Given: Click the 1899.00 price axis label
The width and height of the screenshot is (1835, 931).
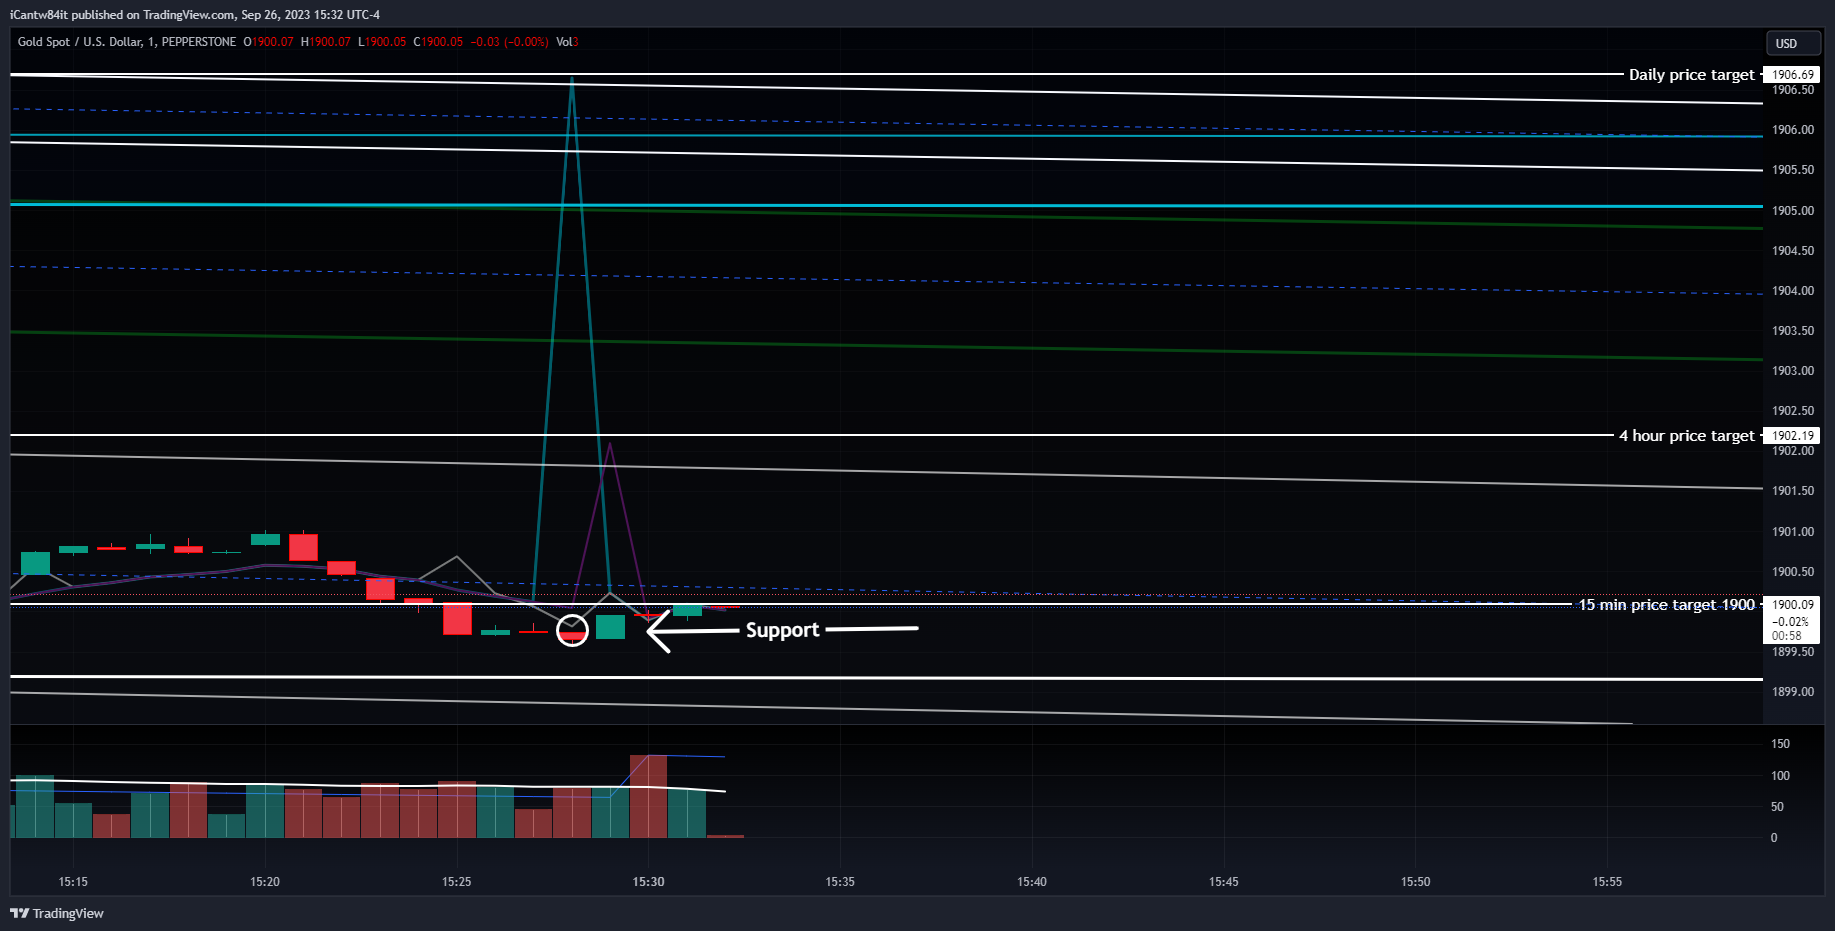Looking at the screenshot, I should pos(1792,692).
